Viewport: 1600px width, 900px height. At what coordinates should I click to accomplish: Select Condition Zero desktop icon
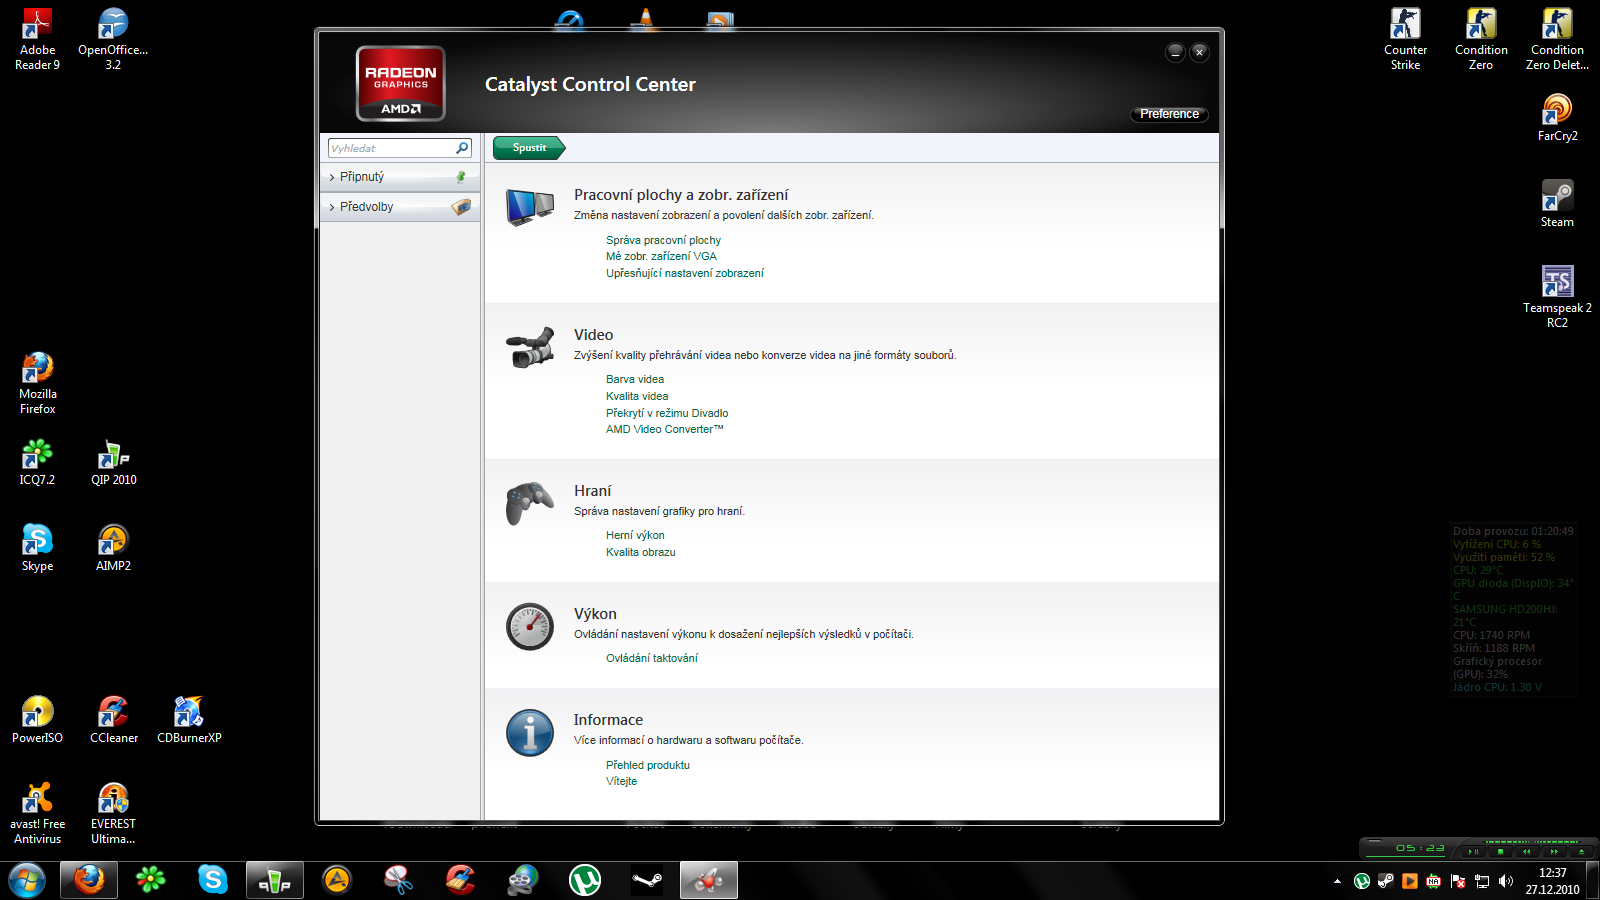[x=1481, y=40]
